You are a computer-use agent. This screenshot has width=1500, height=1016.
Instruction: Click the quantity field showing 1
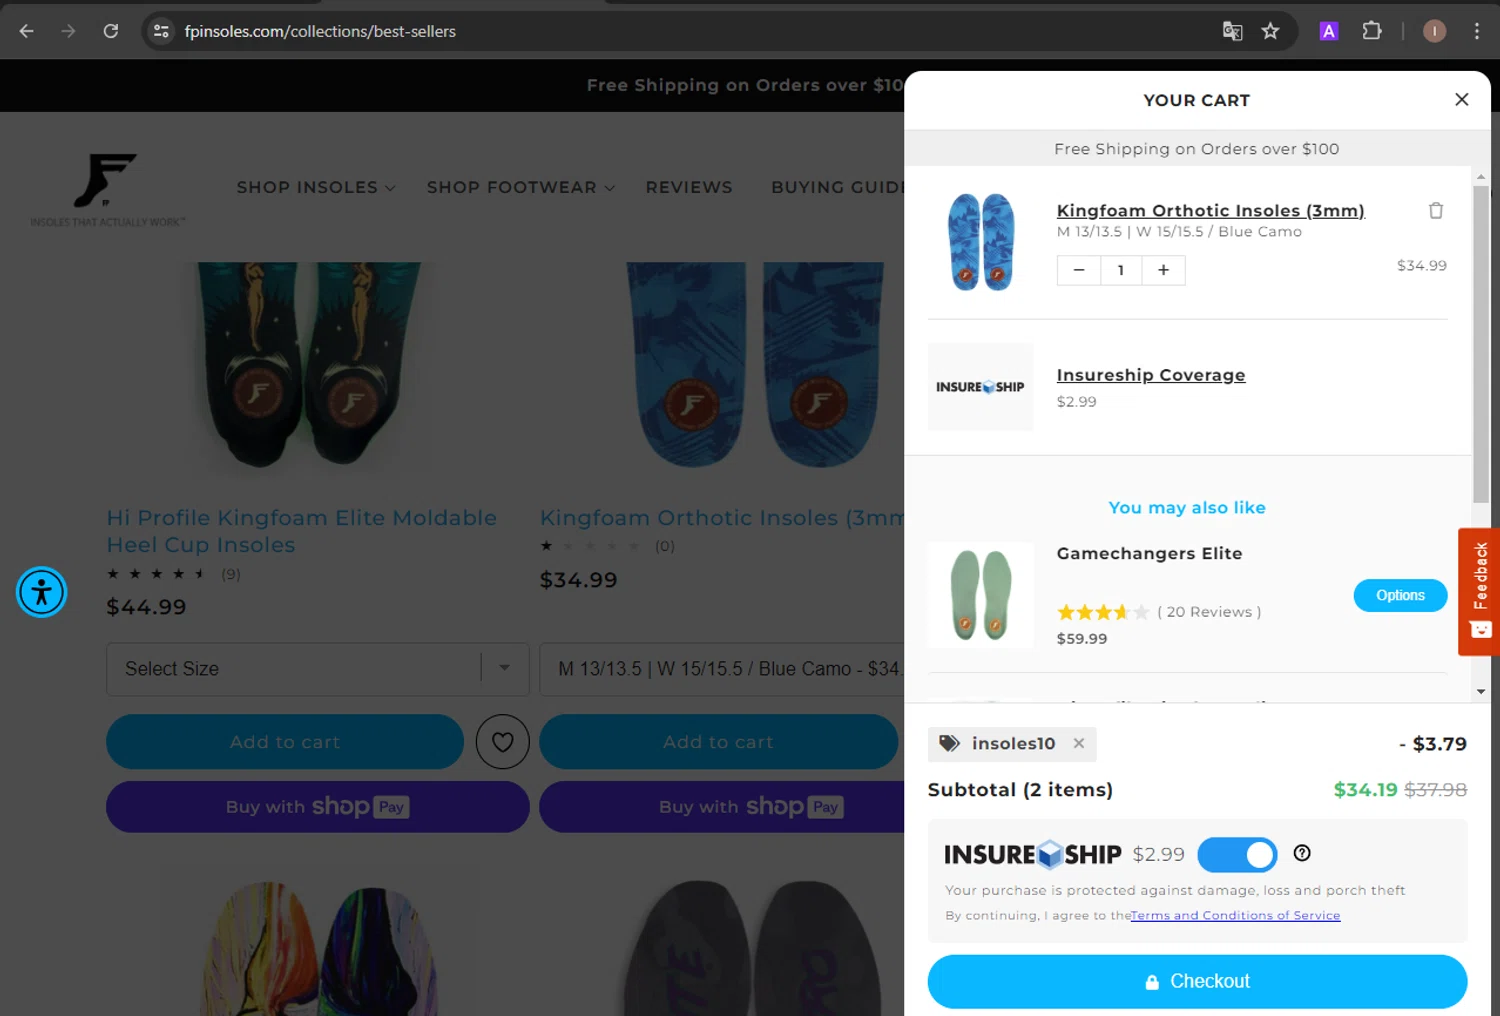click(1121, 270)
